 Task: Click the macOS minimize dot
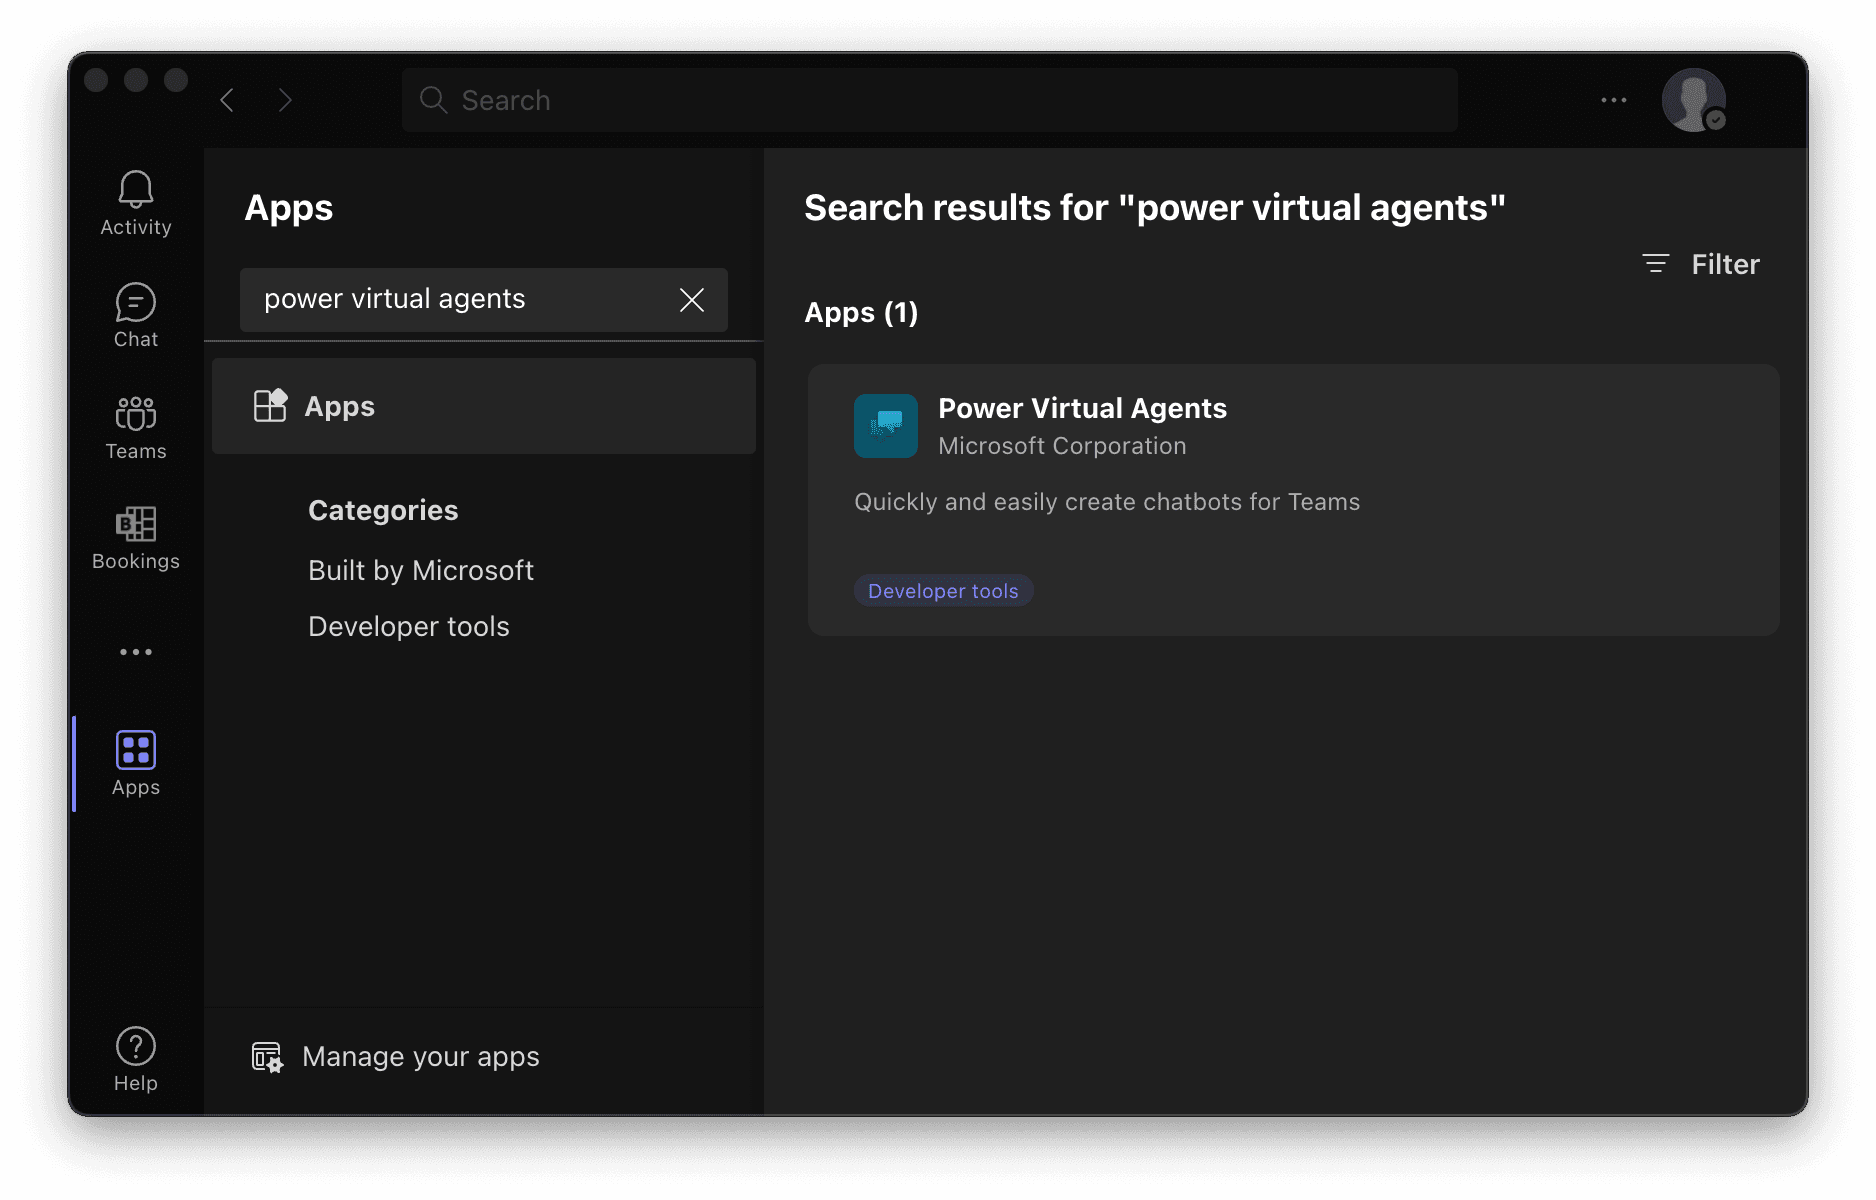[136, 80]
